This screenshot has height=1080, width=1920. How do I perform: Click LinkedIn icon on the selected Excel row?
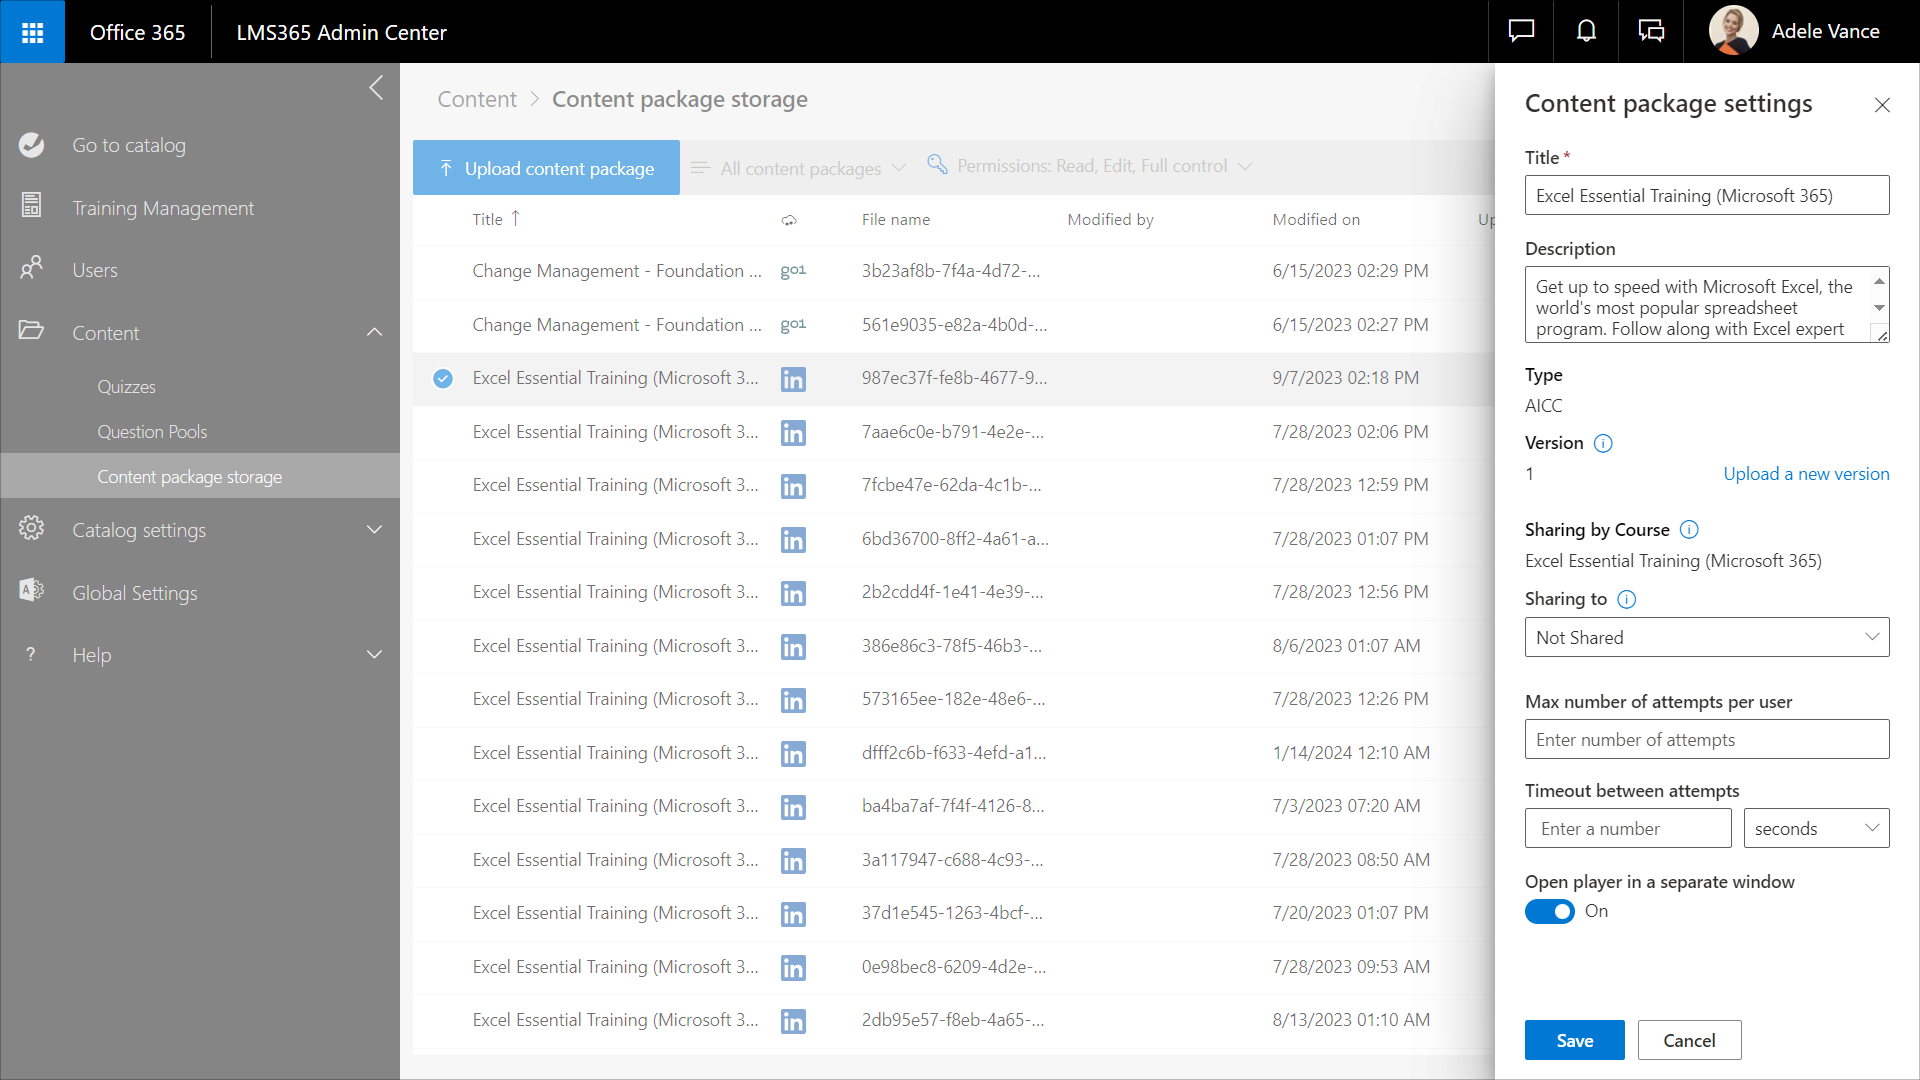(x=793, y=379)
